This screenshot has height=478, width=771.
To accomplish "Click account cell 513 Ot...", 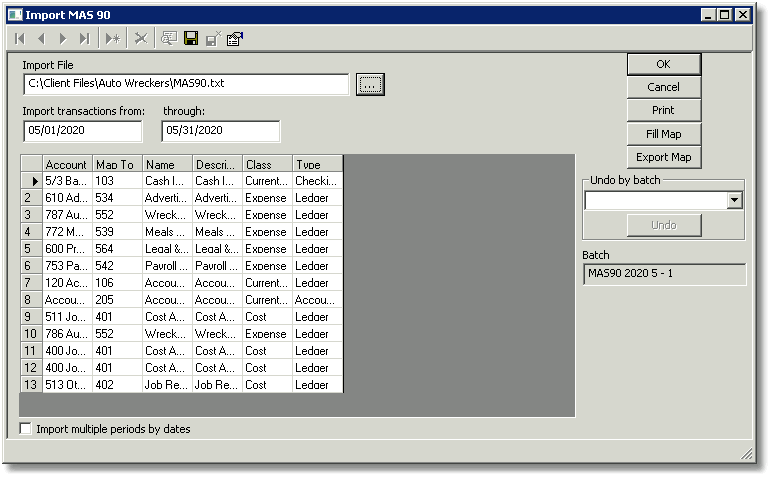I will (67, 385).
